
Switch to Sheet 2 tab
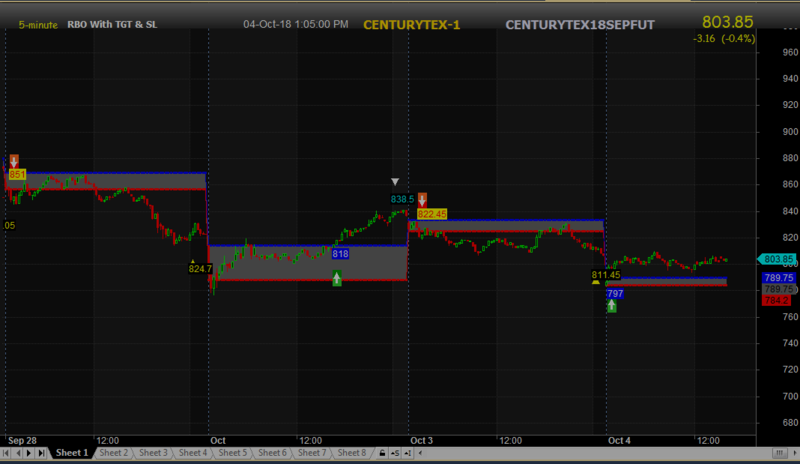tap(113, 453)
